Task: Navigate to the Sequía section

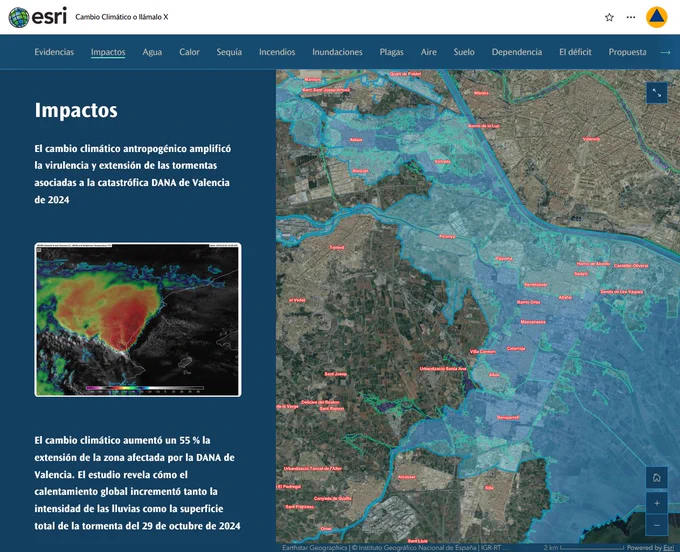Action: pos(229,52)
